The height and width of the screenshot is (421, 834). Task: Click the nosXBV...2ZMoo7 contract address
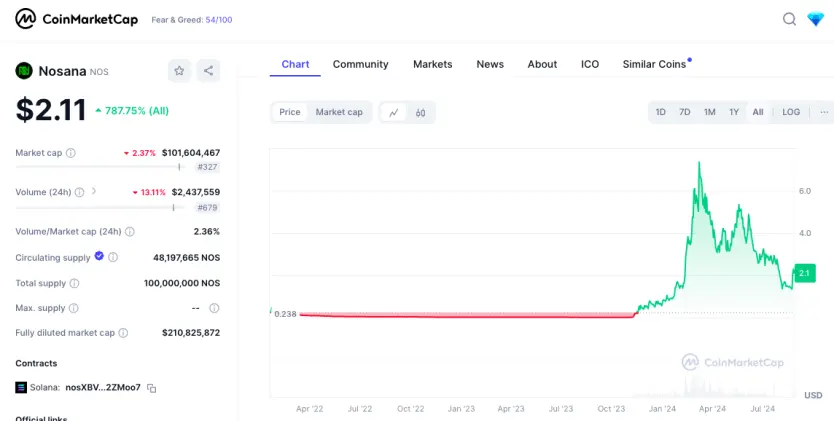(103, 388)
